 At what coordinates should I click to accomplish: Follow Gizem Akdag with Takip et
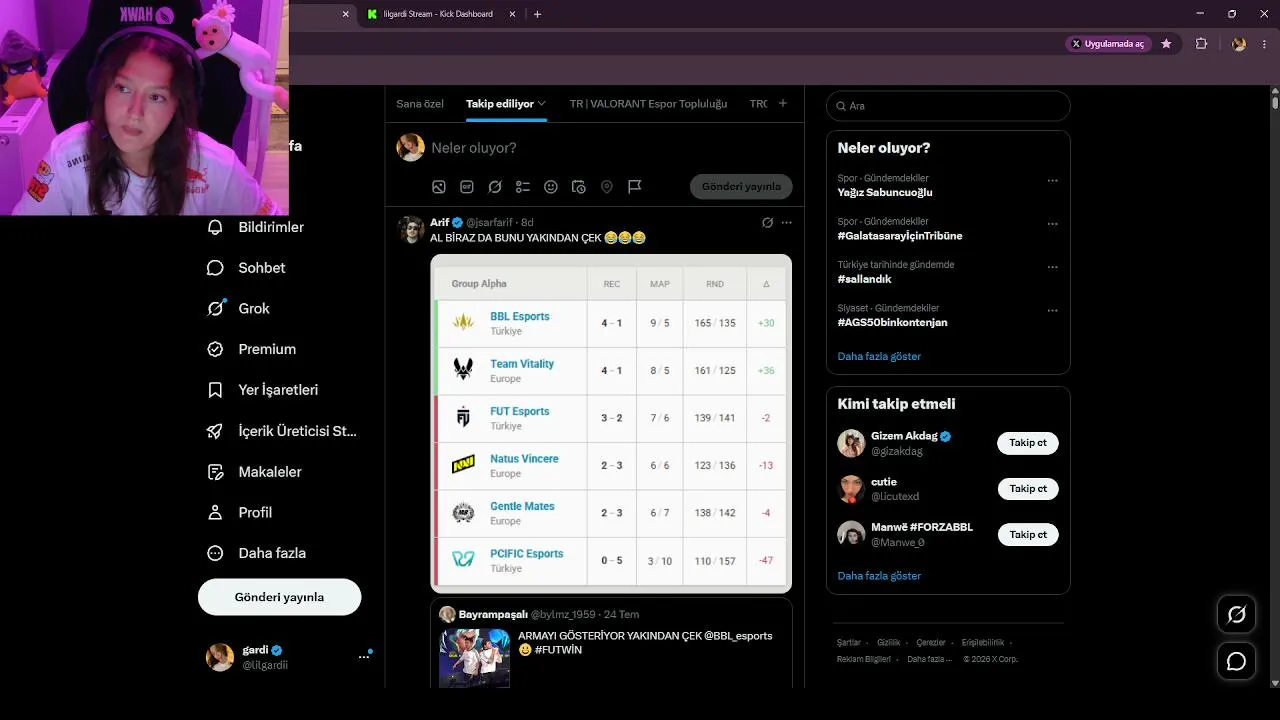point(1028,443)
